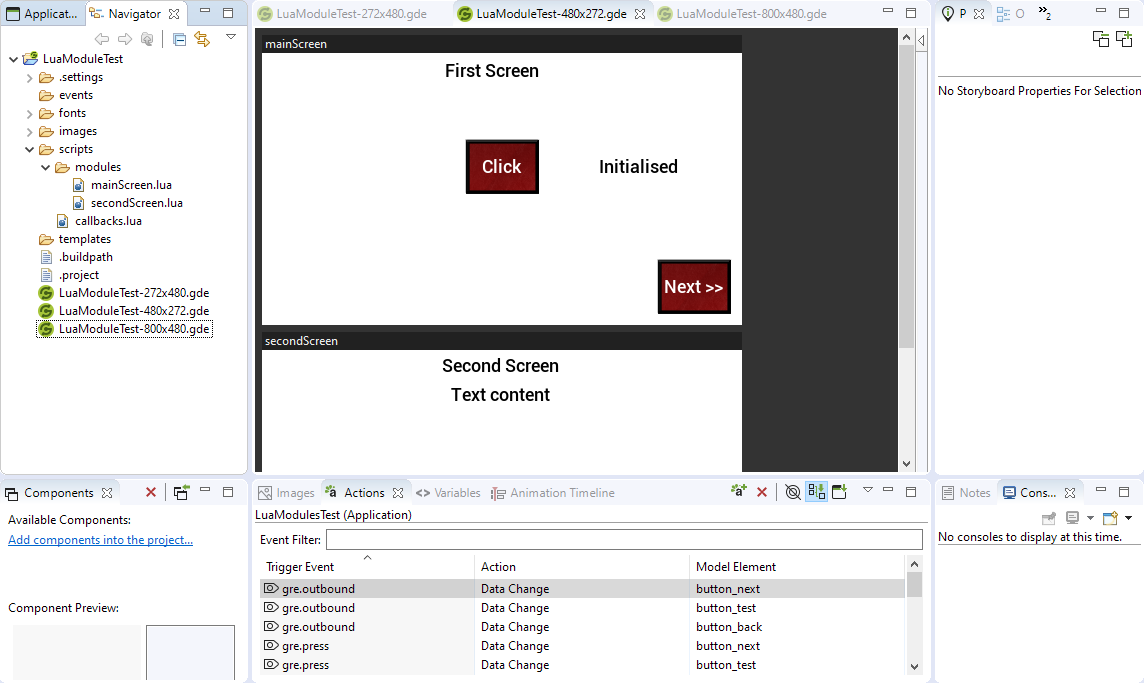
Task: Switch to LuaModuleTest-800x480.gde editor tab
Action: coord(750,14)
